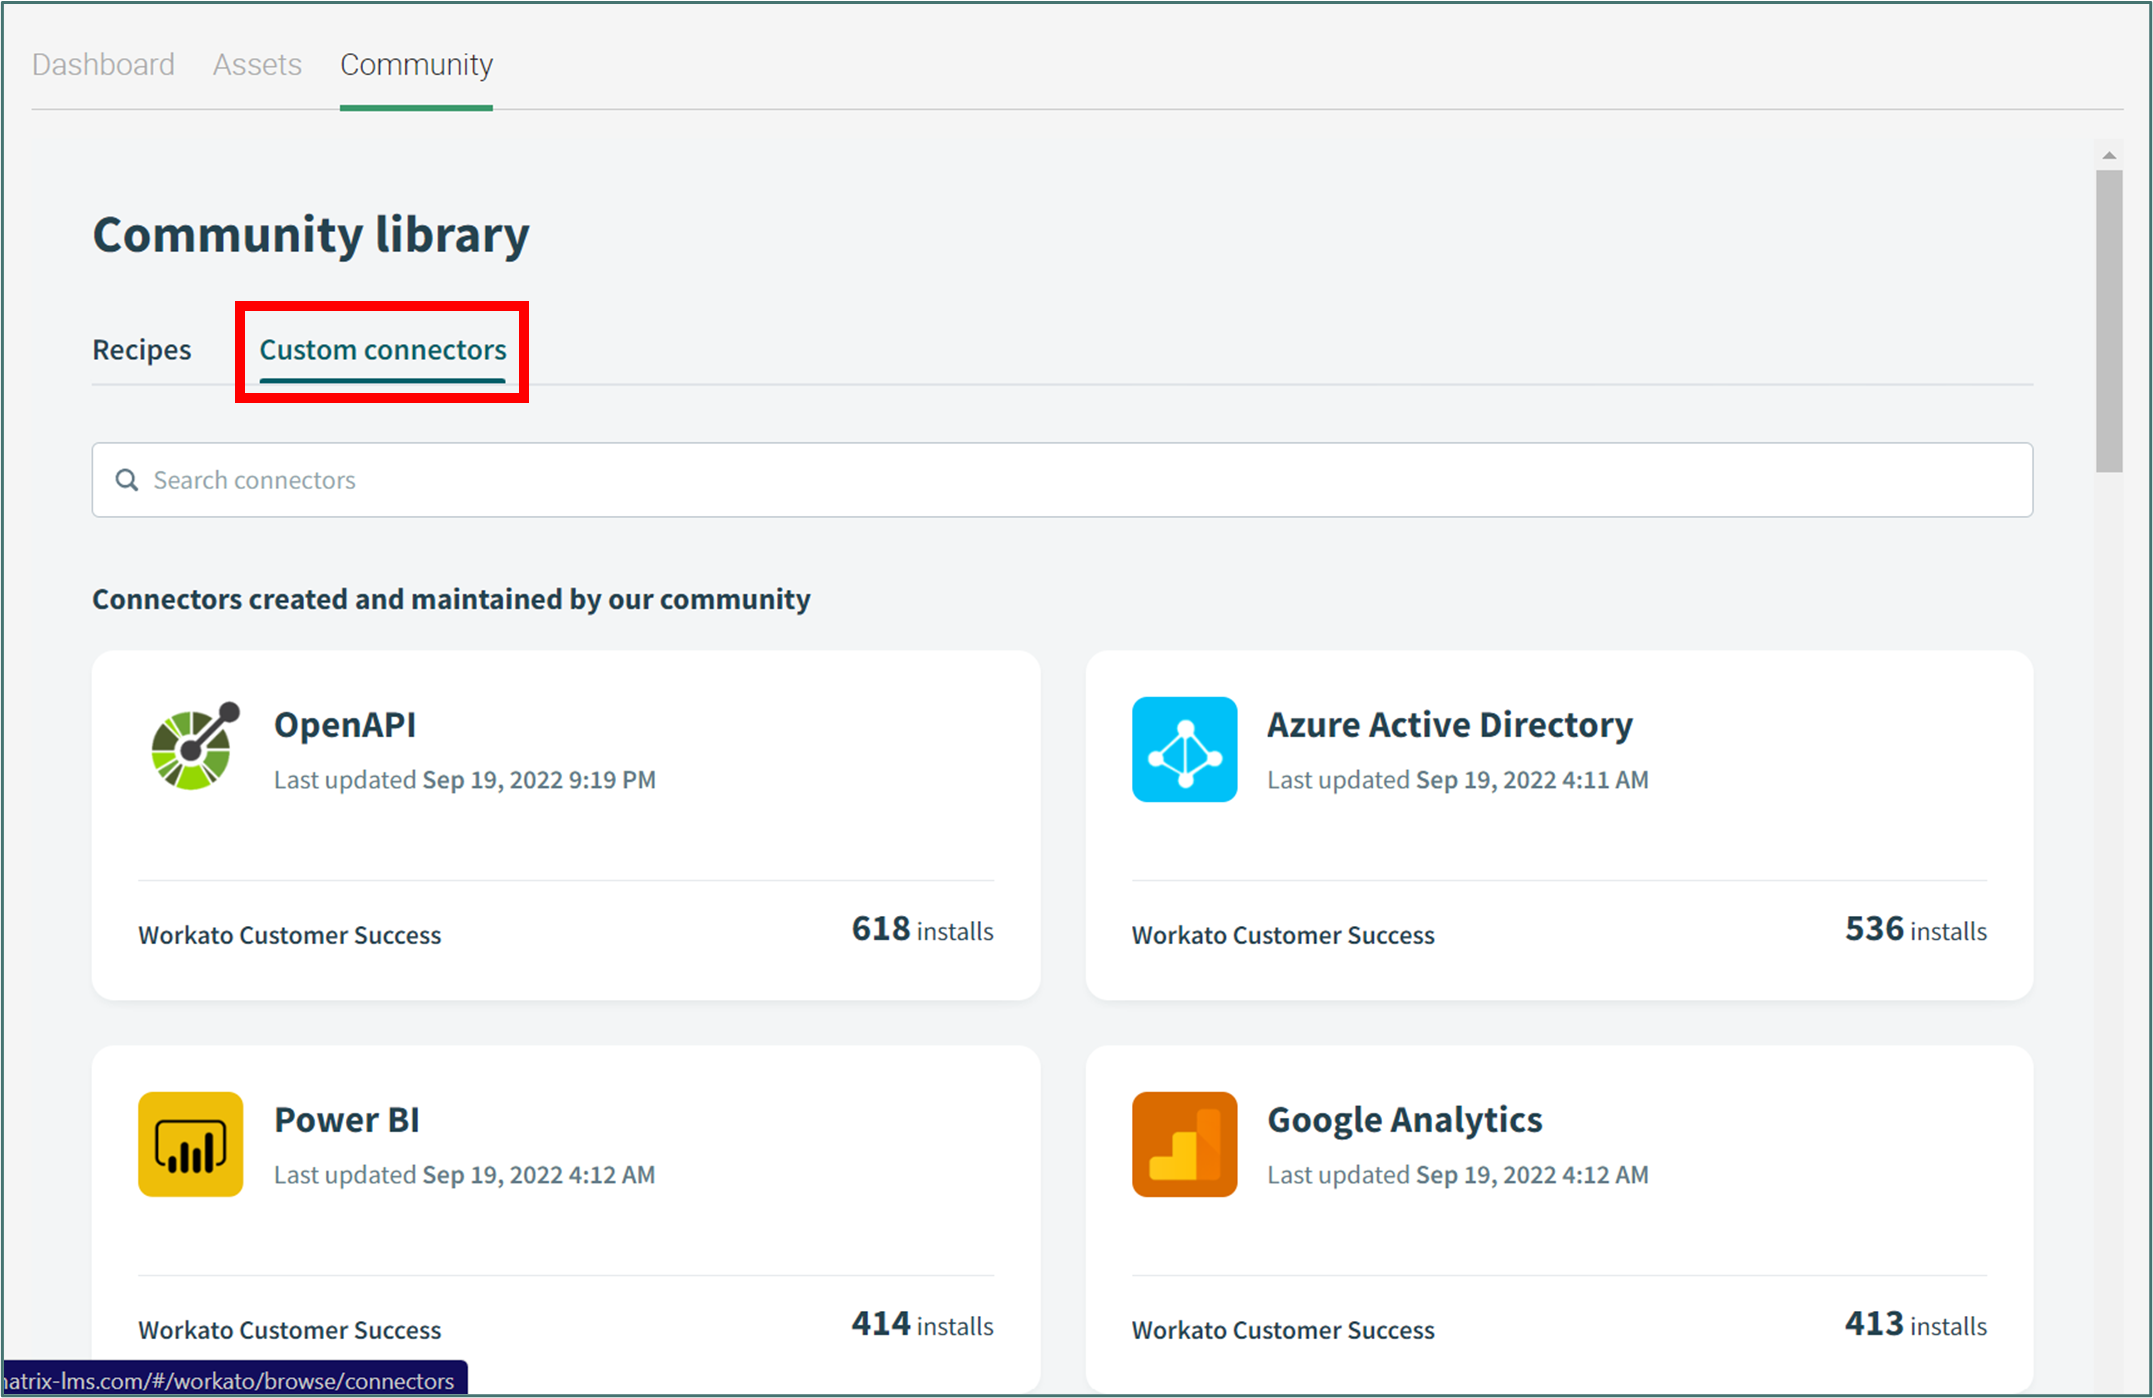Switch to the Dashboard tab
Screen dimensions: 2153x1398
coord(103,65)
